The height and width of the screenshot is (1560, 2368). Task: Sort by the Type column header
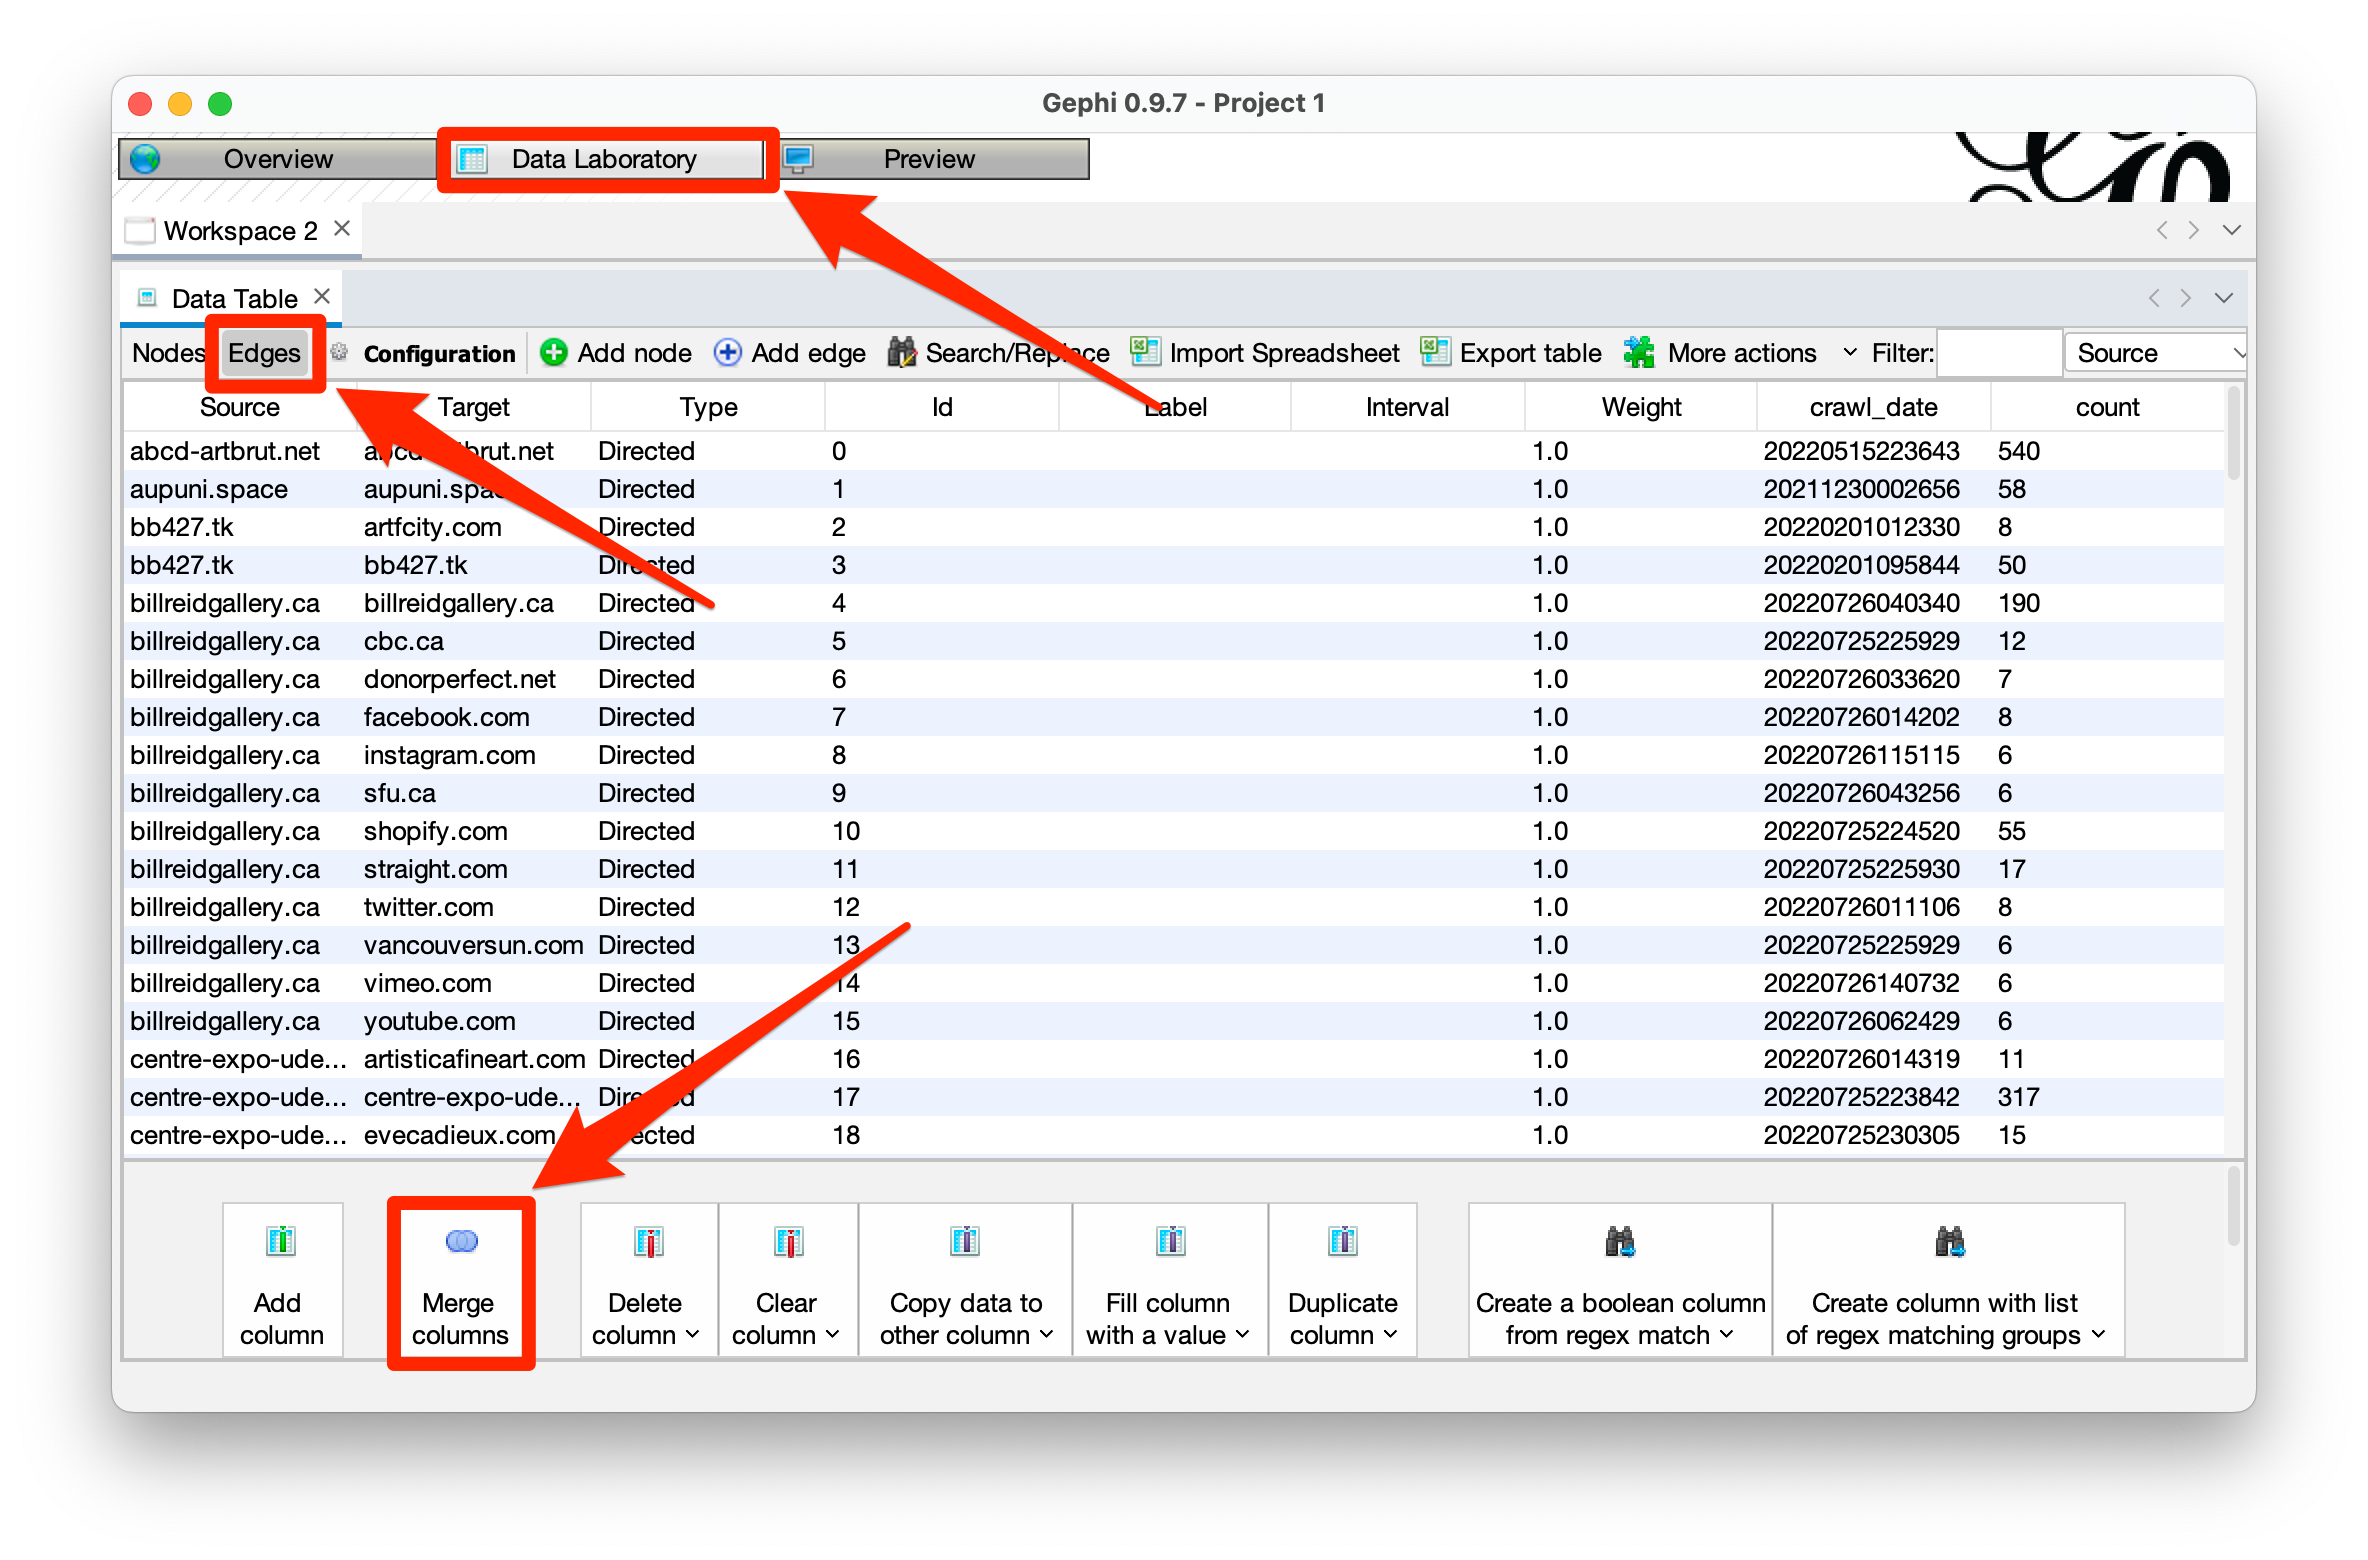[x=708, y=407]
